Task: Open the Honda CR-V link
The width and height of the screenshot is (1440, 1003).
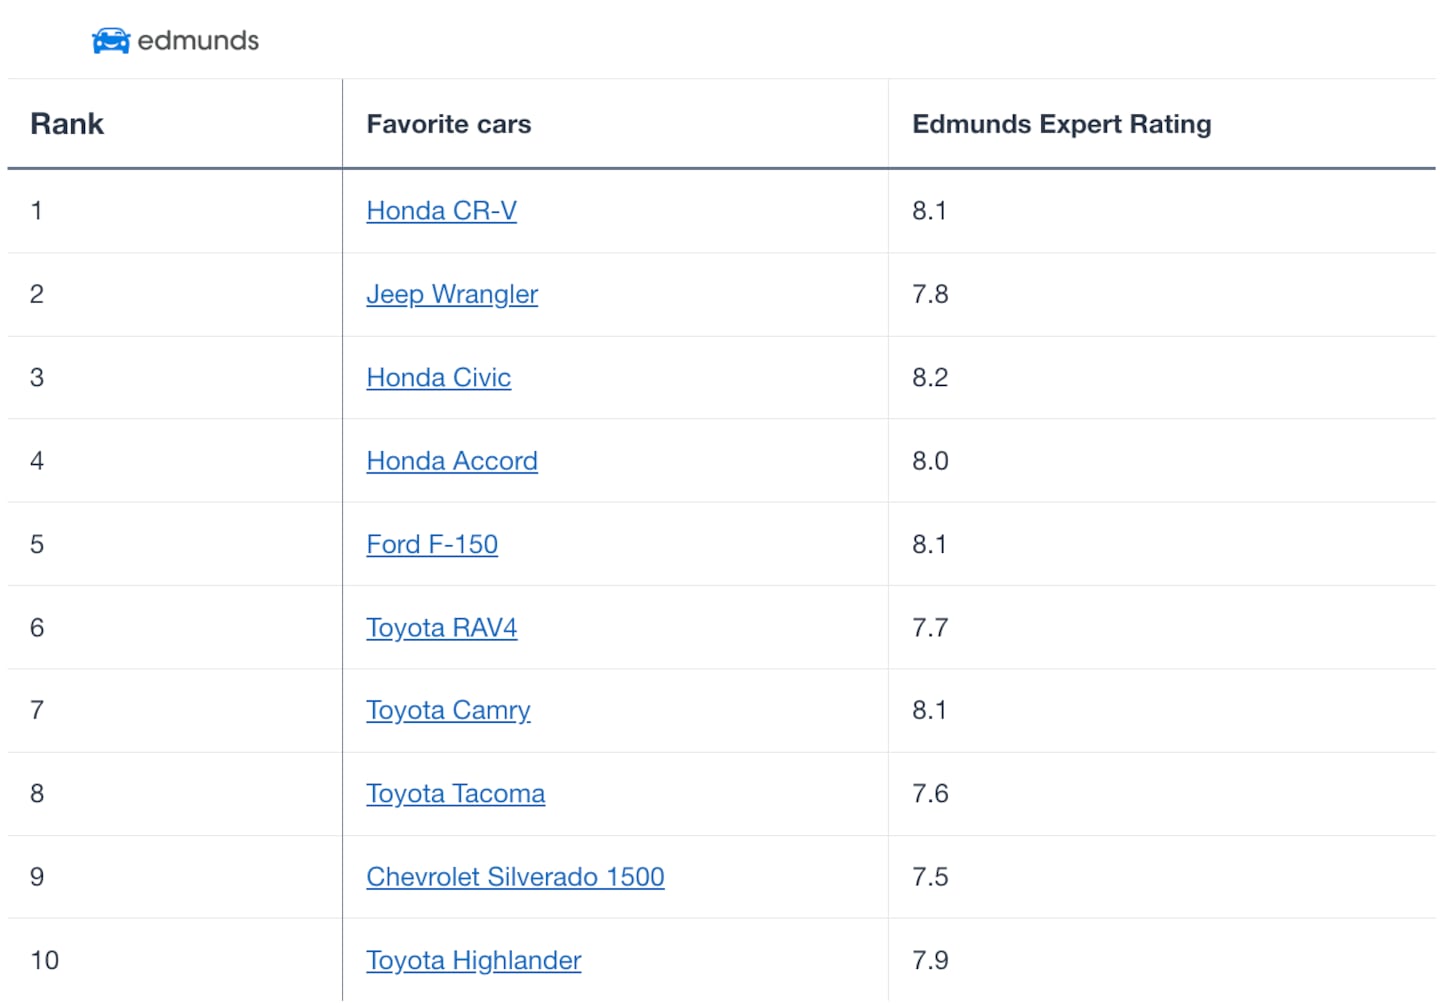Action: [441, 211]
